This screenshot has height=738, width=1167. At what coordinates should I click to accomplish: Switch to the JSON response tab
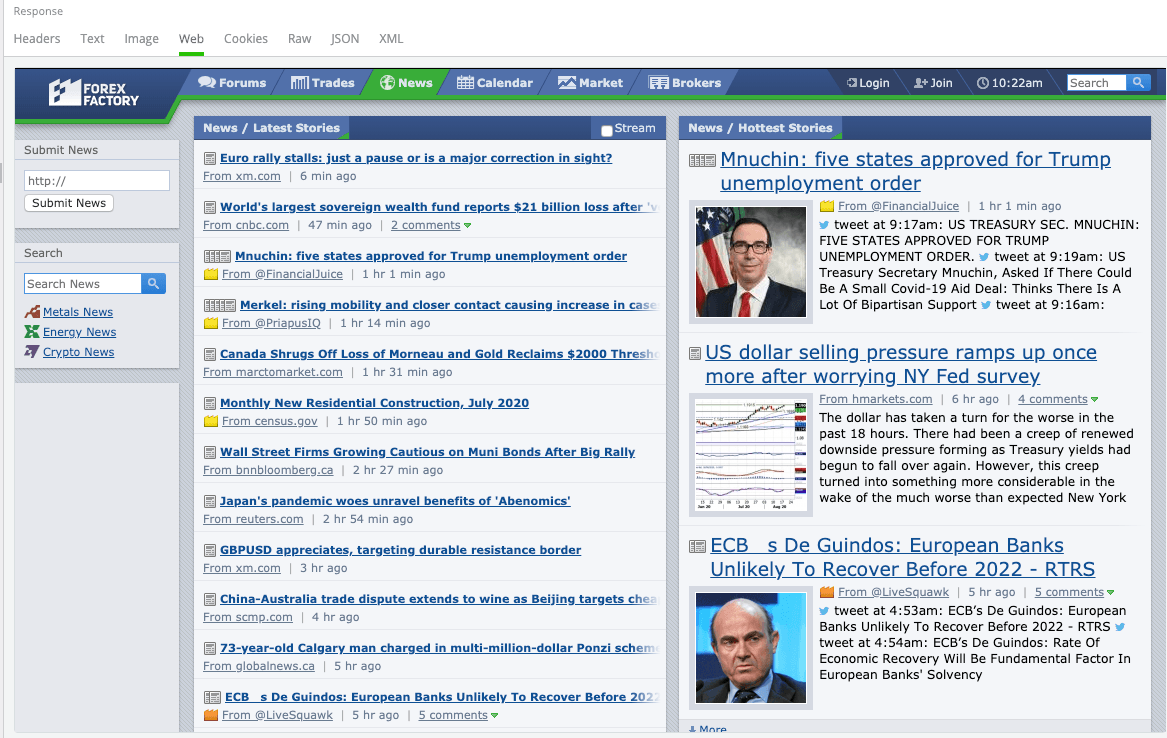(x=345, y=39)
